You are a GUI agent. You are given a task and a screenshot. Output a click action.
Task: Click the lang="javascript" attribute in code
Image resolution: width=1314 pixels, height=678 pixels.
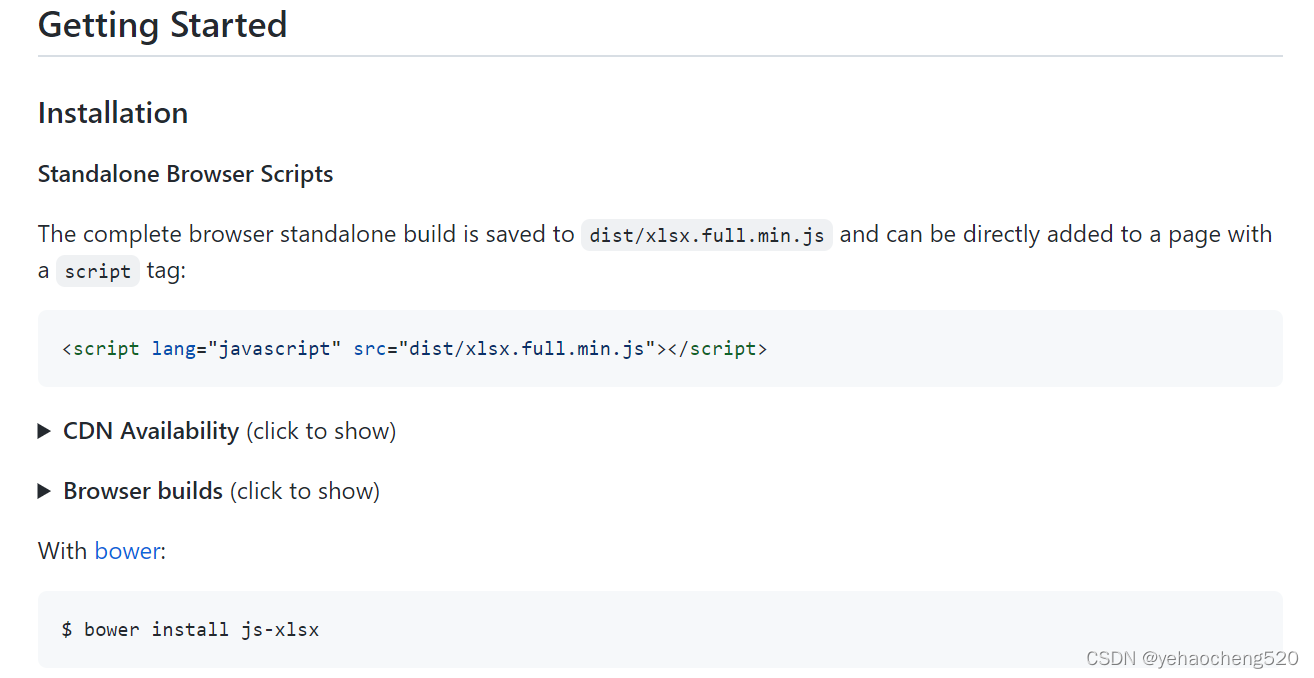[x=247, y=348]
